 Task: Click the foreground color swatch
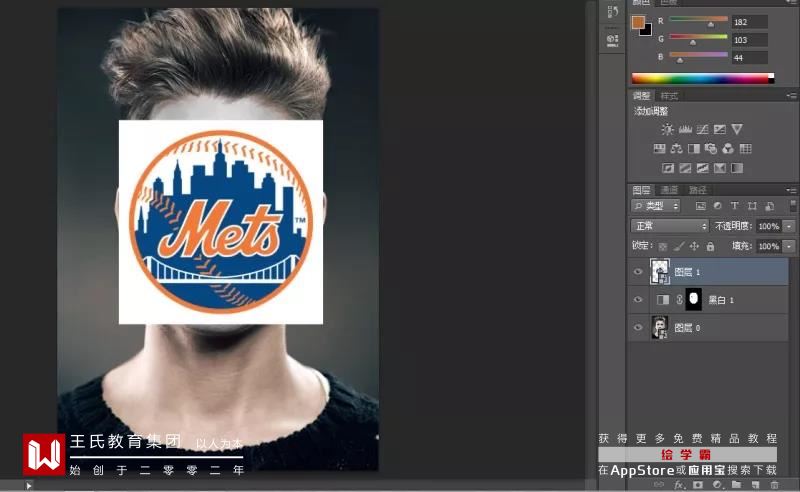[x=638, y=22]
